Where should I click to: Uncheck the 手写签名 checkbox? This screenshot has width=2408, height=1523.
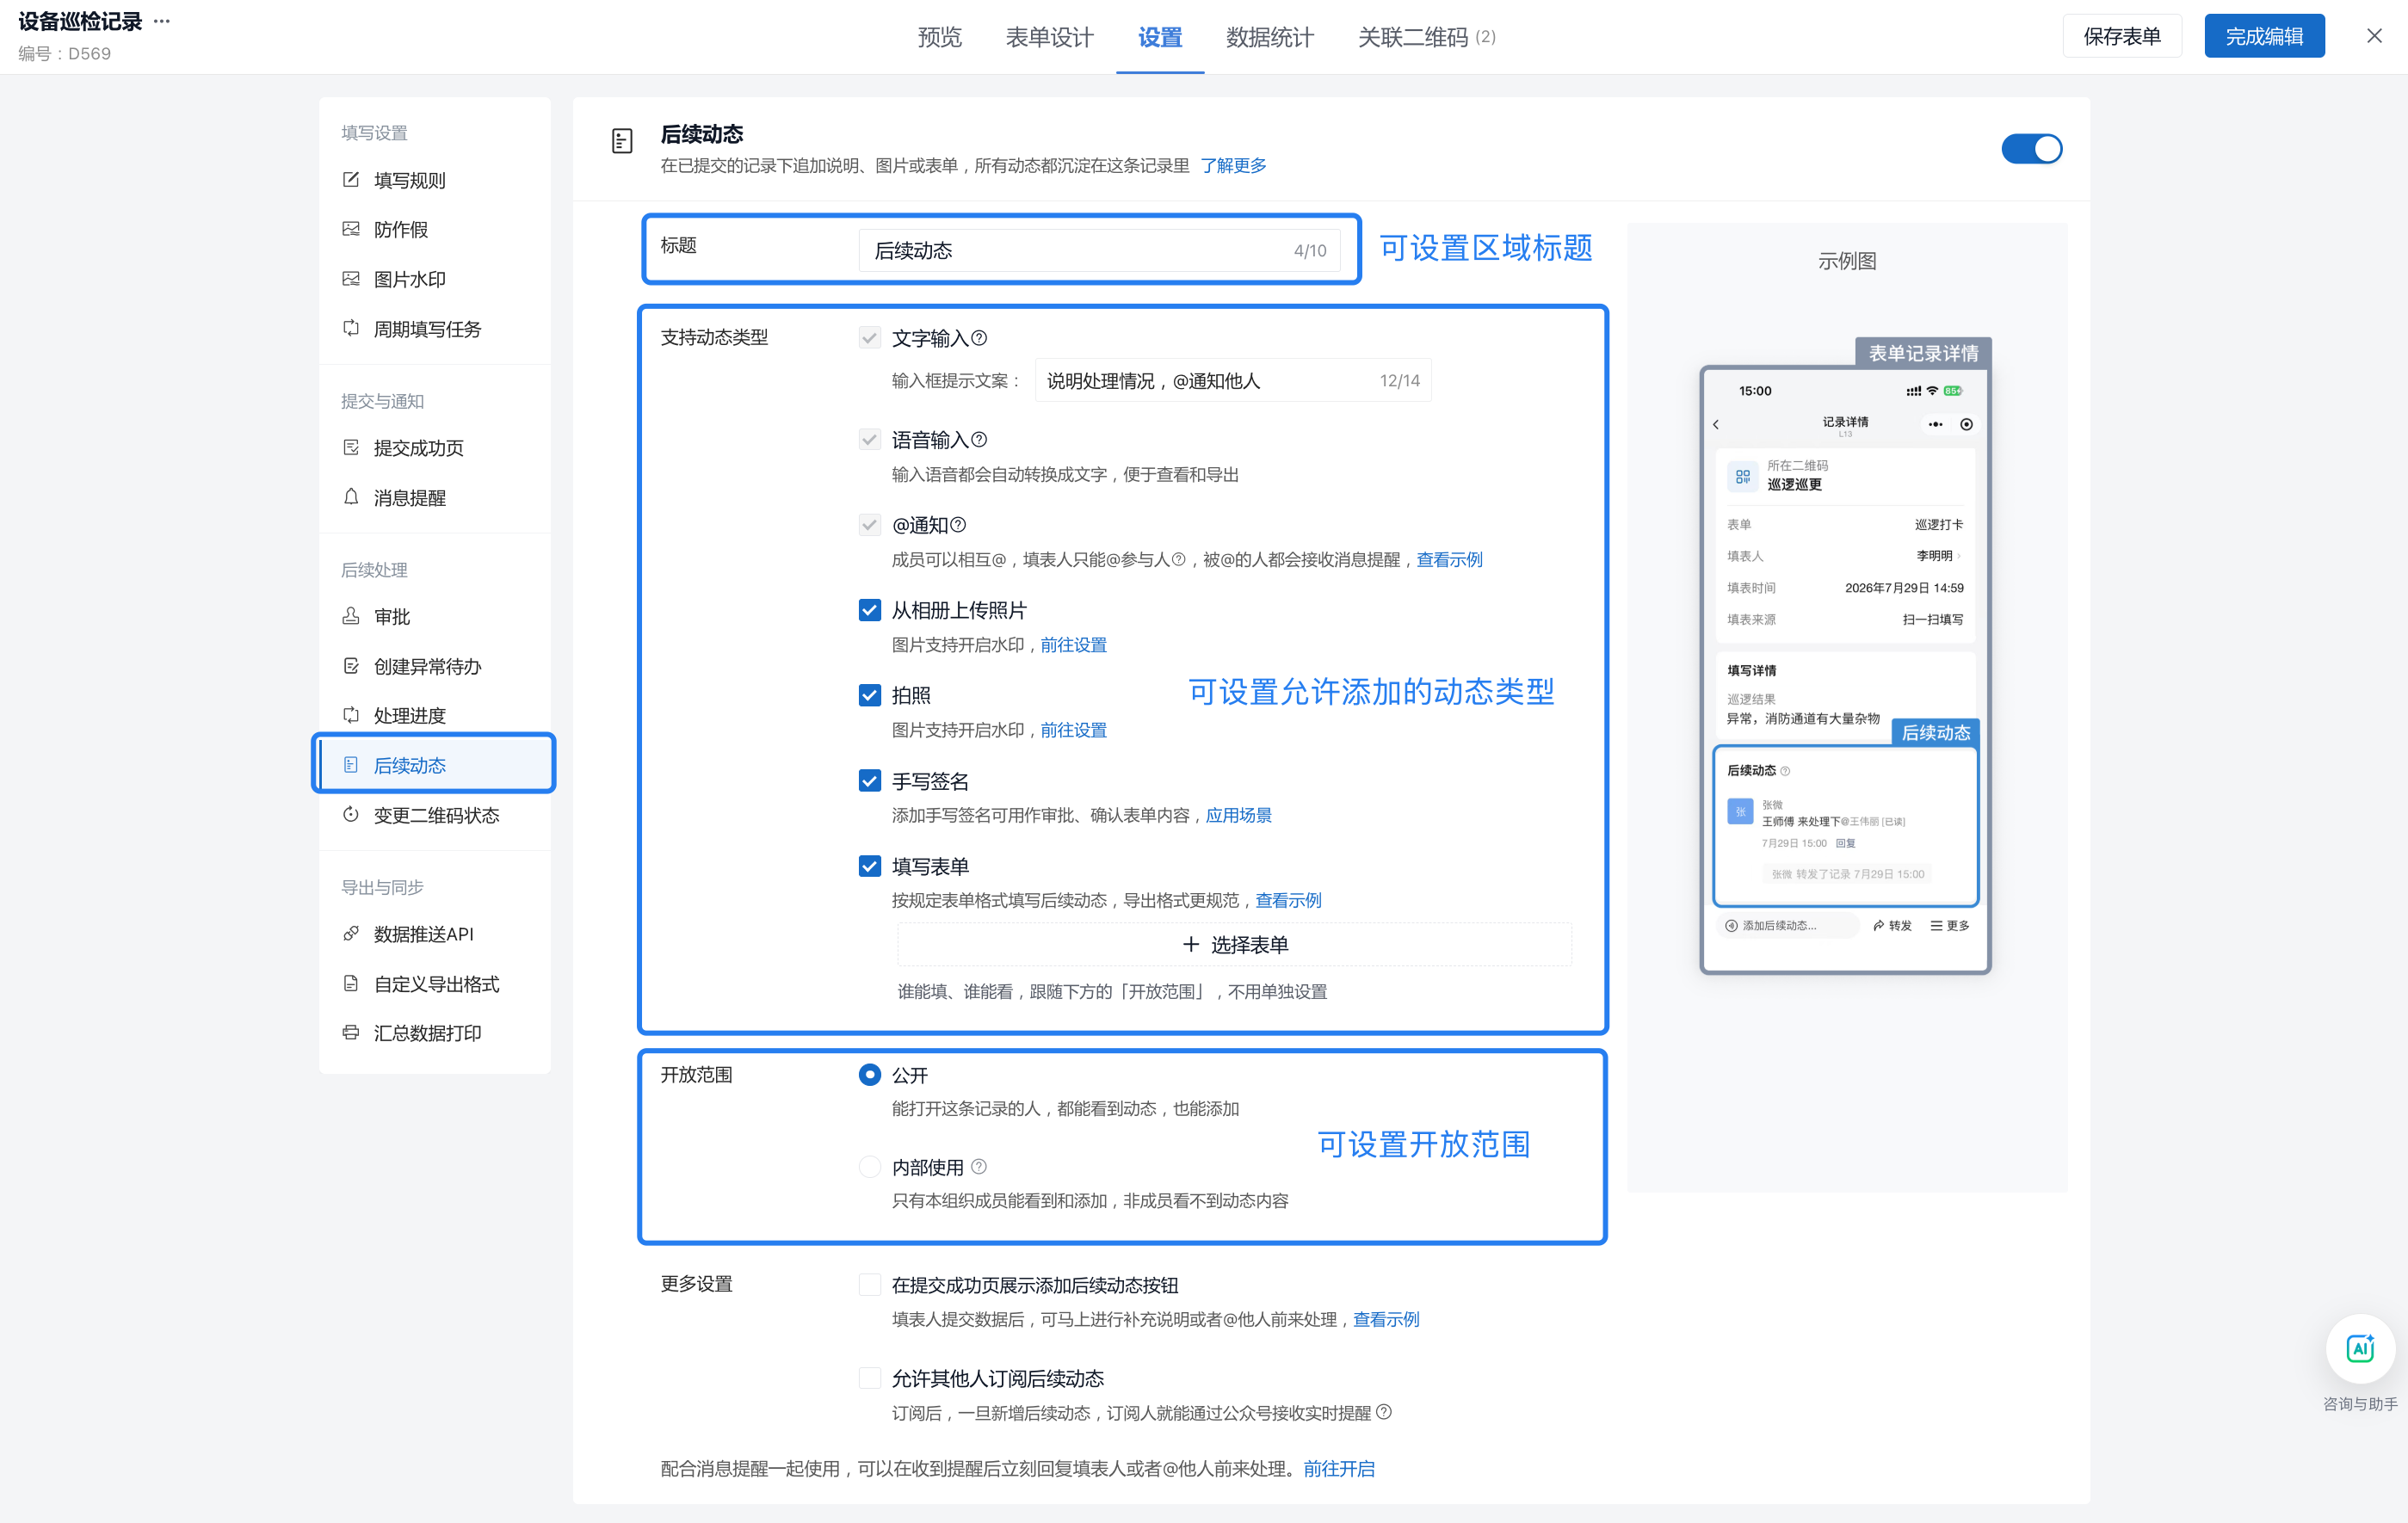coord(870,781)
